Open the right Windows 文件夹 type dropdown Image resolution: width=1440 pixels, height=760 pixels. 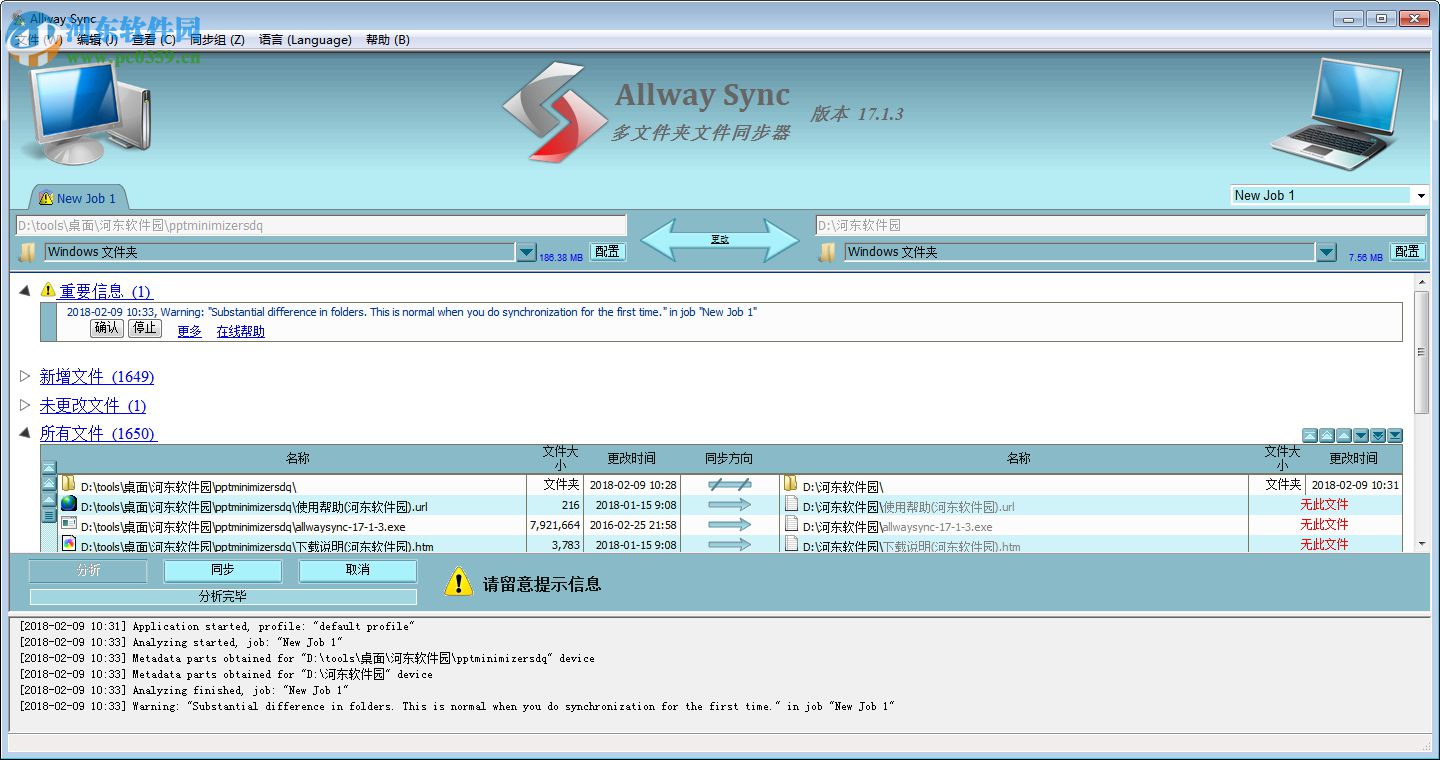pyautogui.click(x=1326, y=252)
